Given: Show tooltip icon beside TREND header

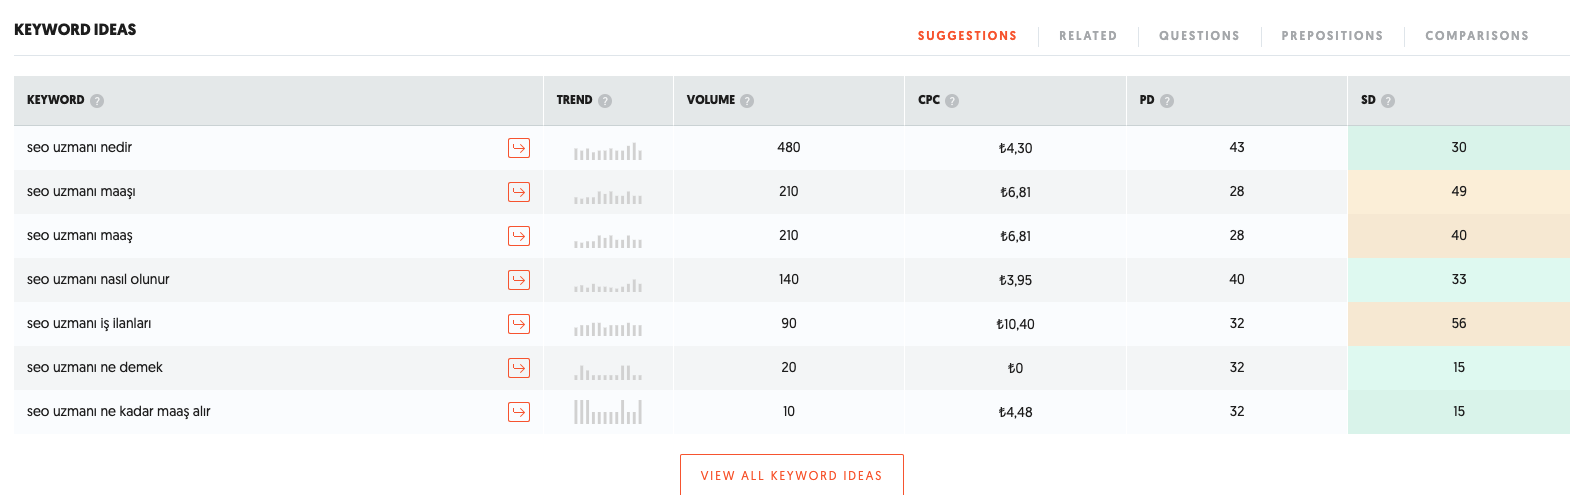Looking at the screenshot, I should pyautogui.click(x=605, y=101).
